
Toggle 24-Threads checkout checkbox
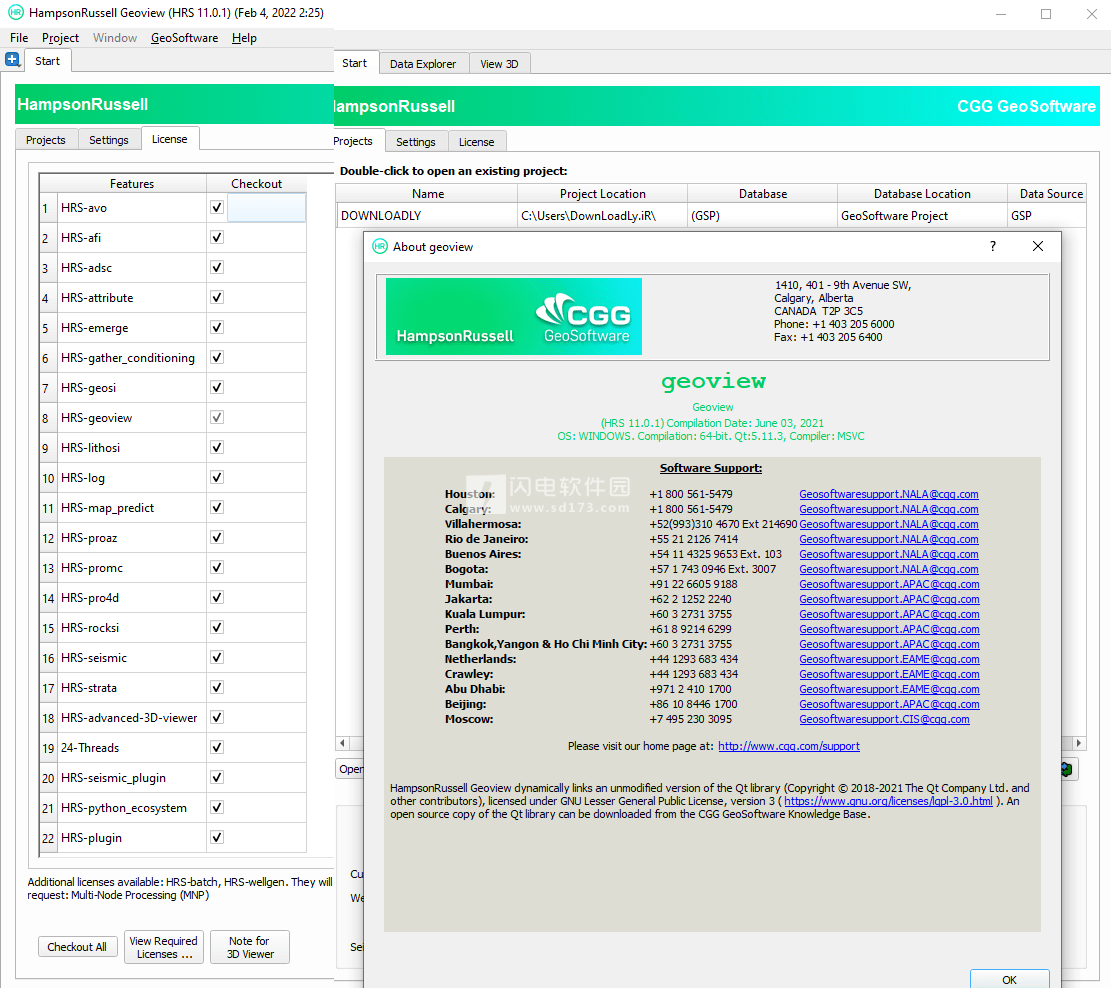217,747
